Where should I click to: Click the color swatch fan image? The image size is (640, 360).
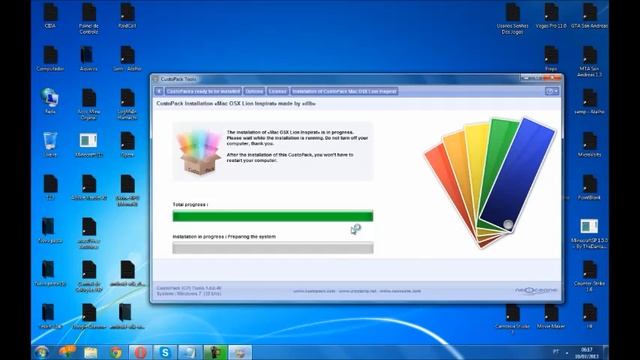point(490,182)
